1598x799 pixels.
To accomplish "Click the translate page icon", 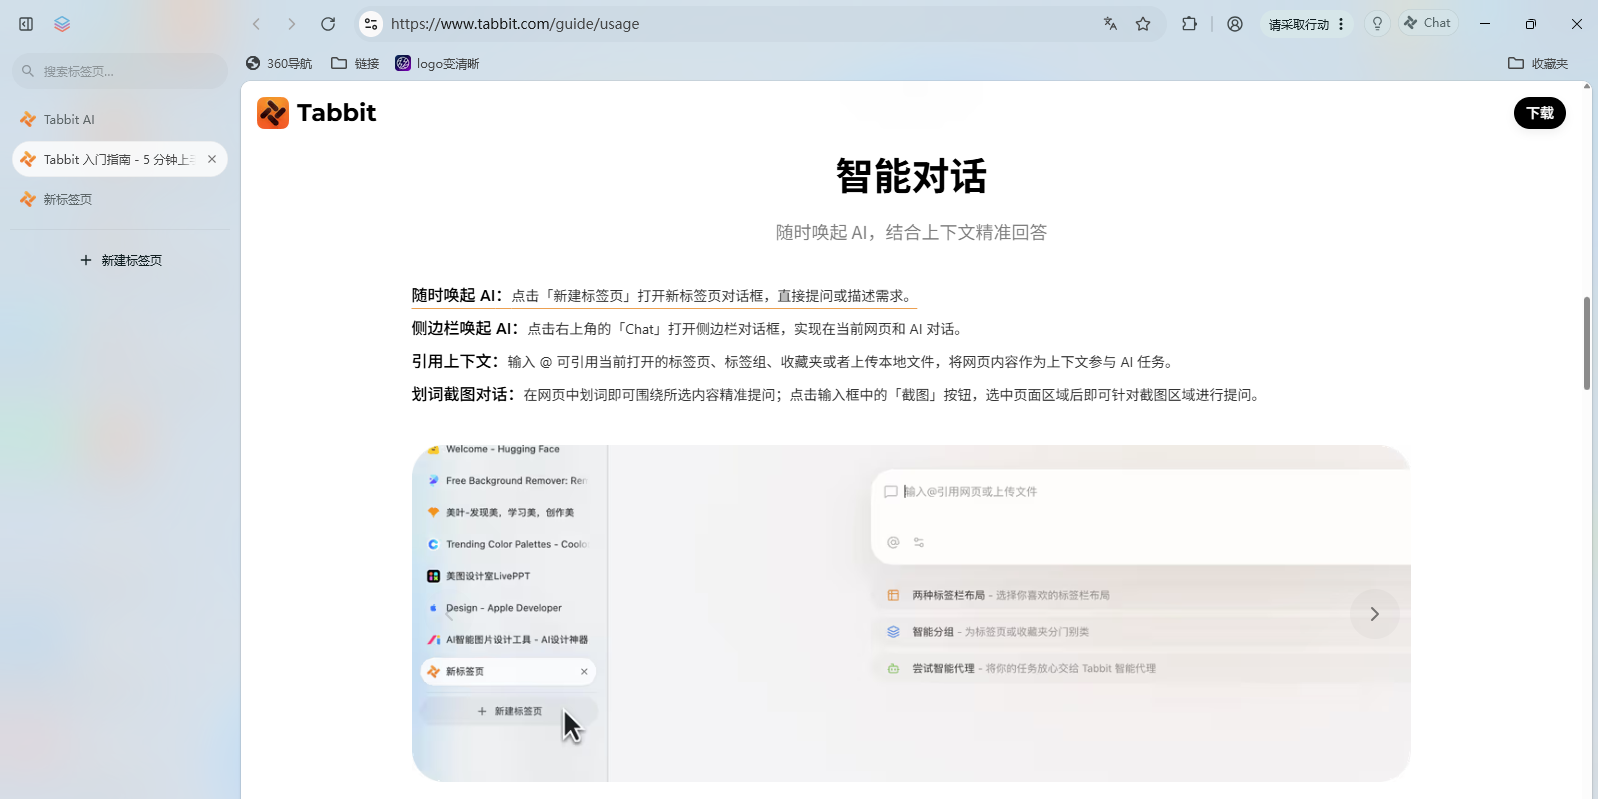I will click(1110, 24).
